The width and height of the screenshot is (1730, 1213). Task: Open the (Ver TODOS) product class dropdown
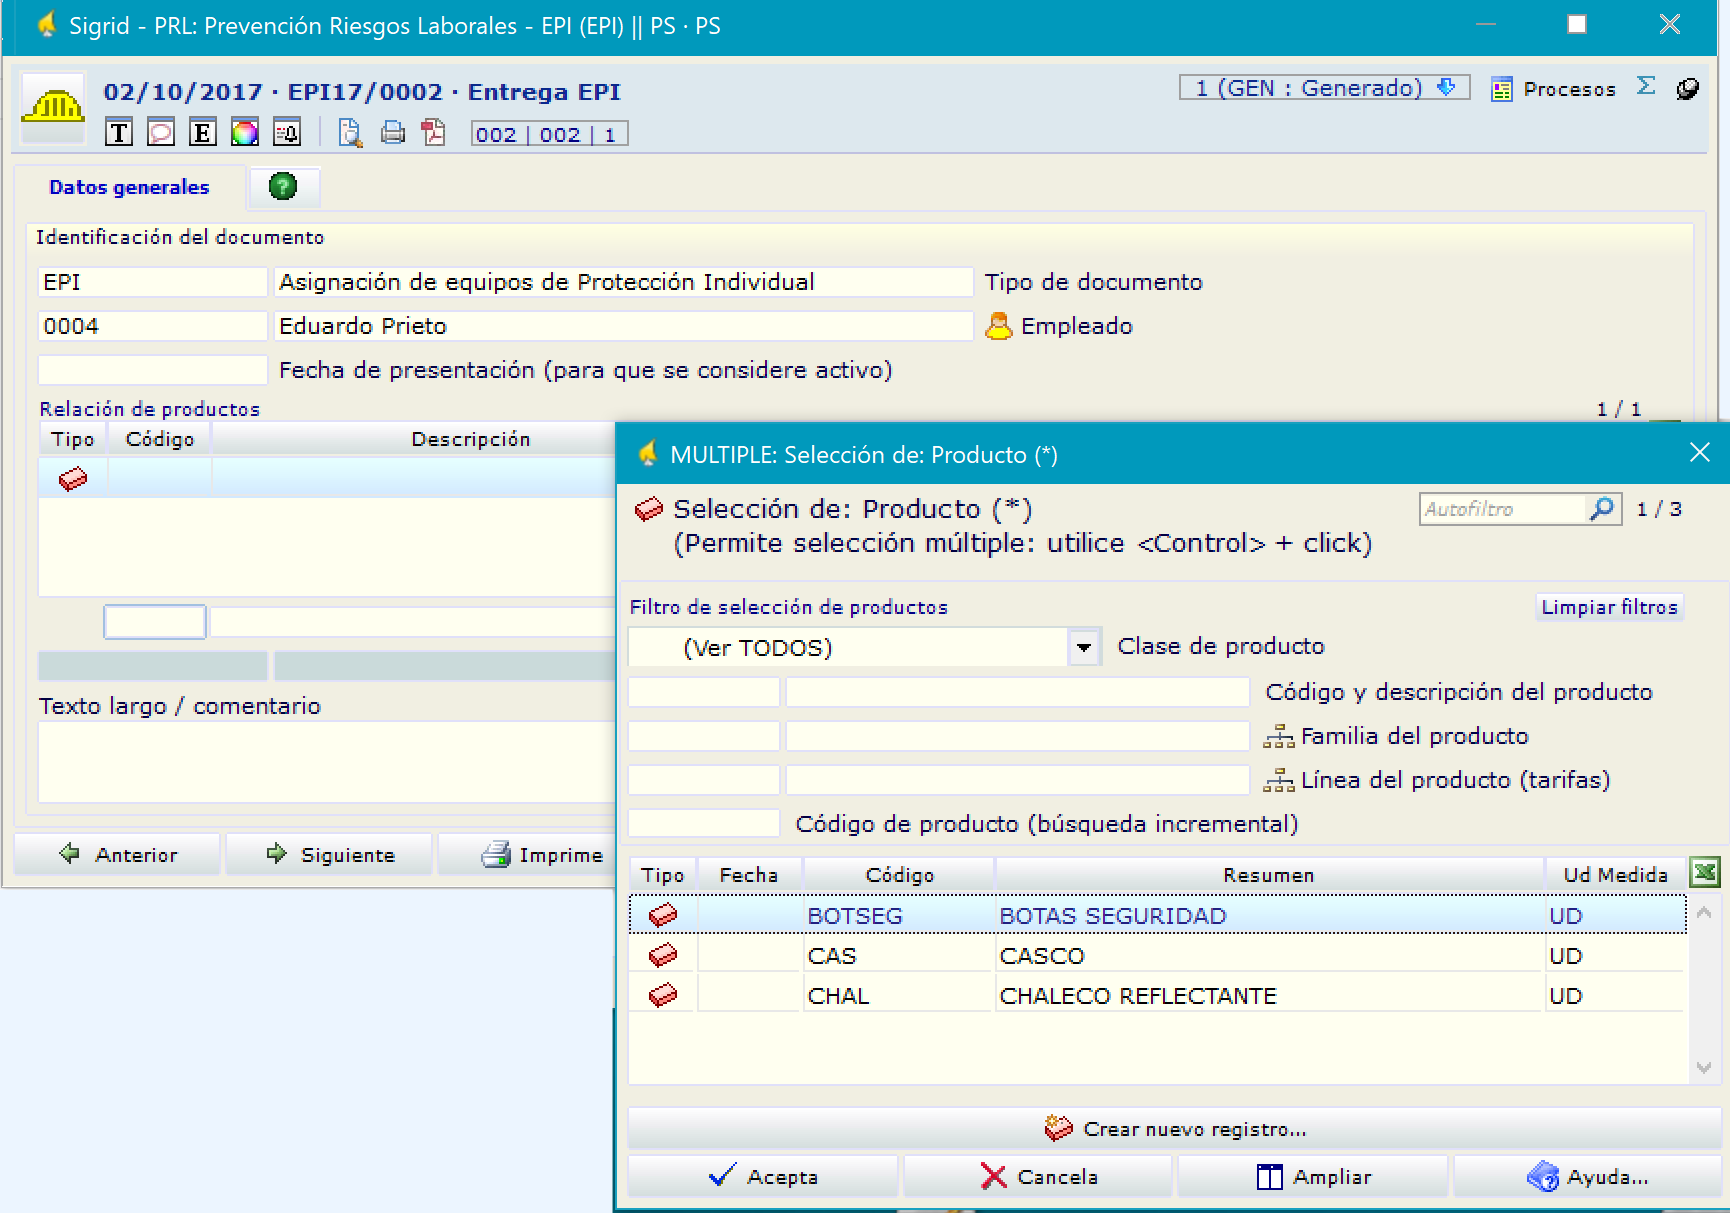click(x=1084, y=648)
